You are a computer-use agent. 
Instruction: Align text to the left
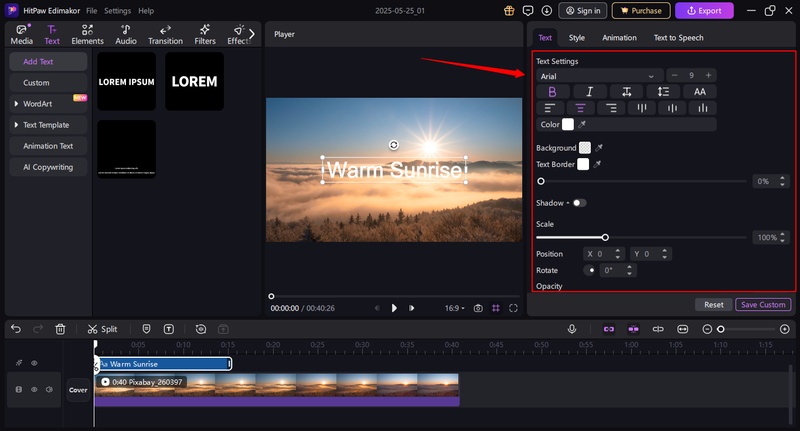549,108
